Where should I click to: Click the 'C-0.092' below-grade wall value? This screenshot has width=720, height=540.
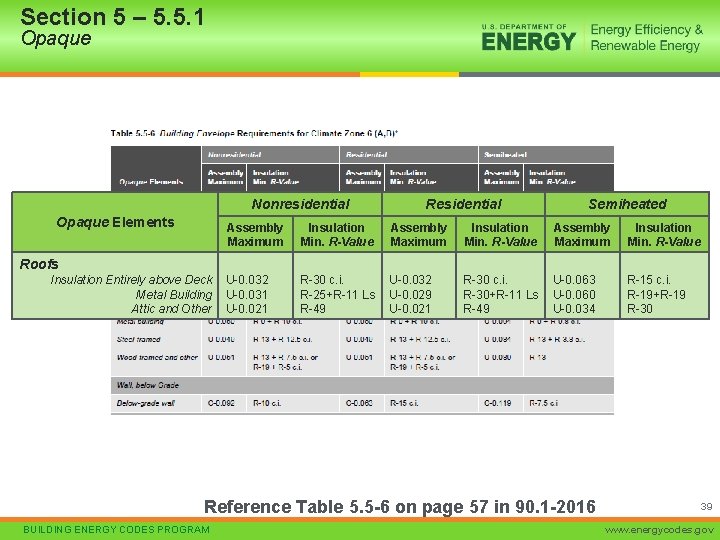coord(221,403)
